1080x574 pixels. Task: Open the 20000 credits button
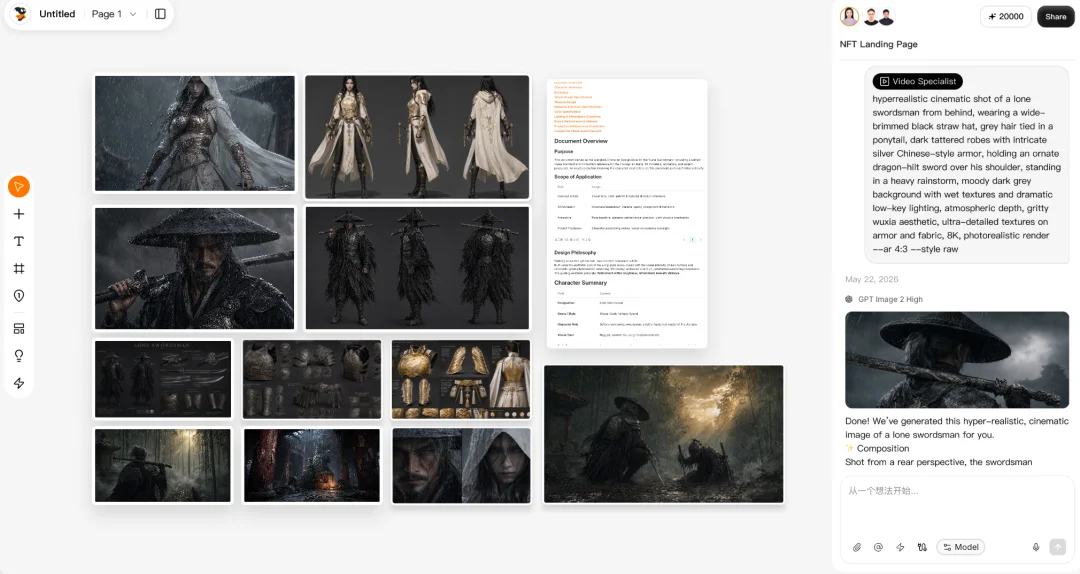1006,17
